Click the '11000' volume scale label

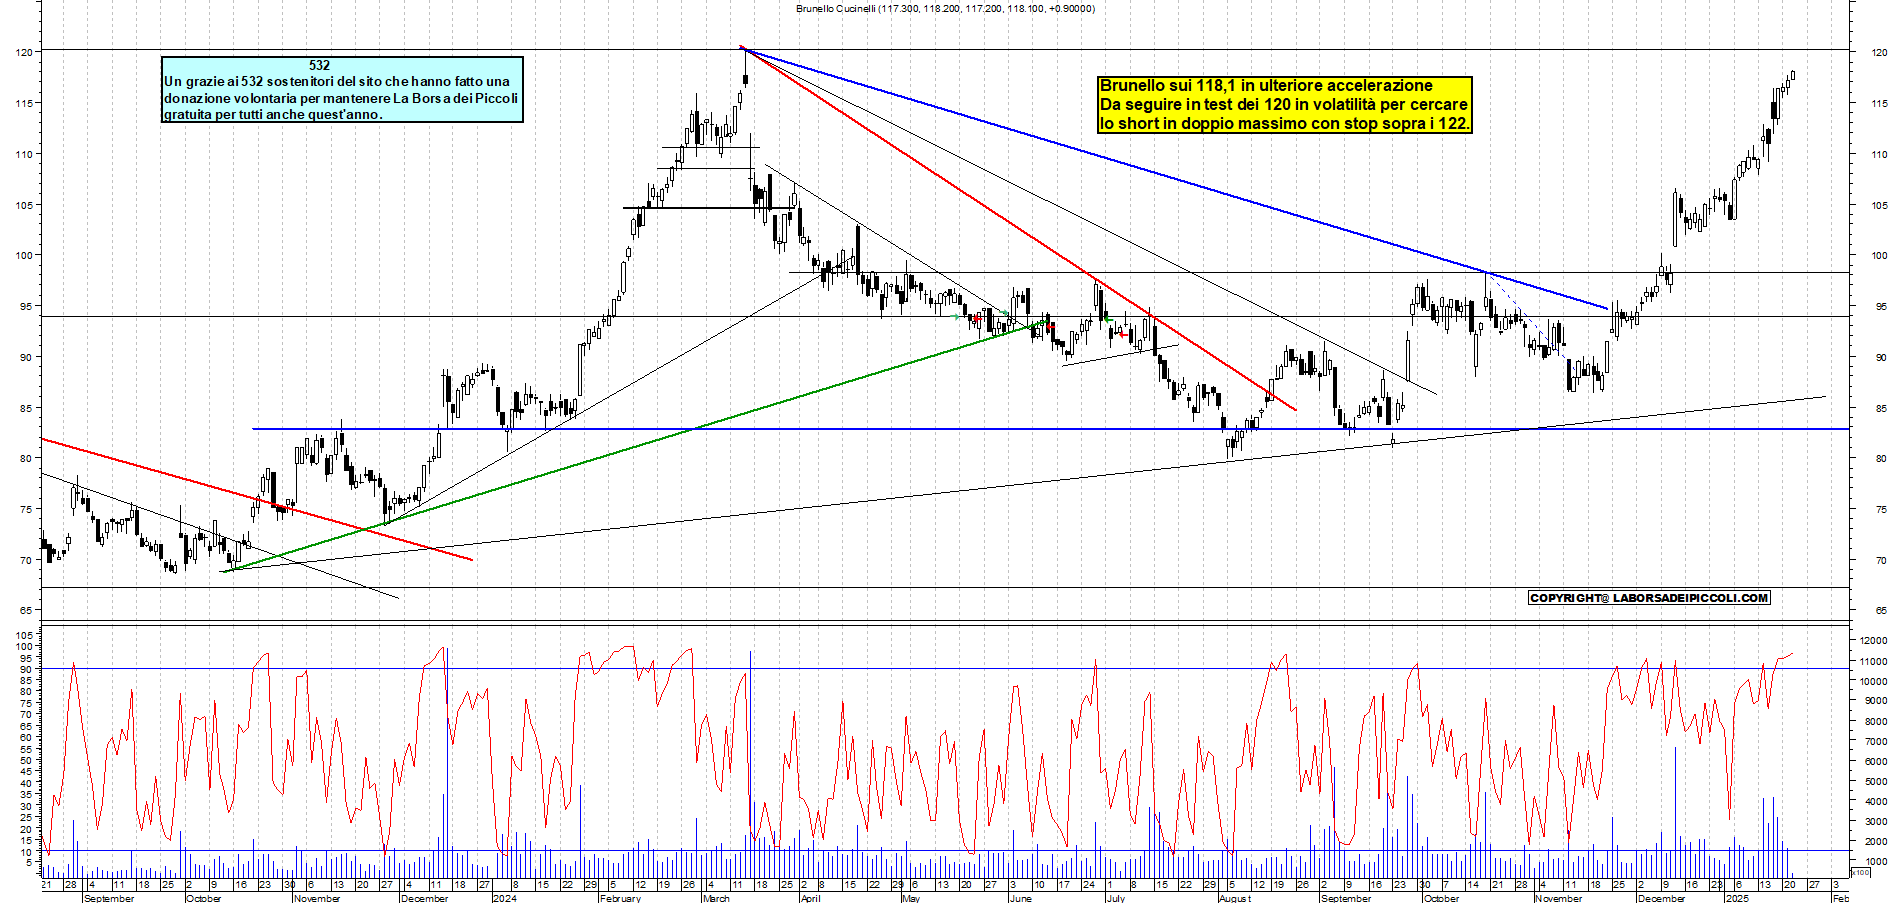pos(1873,661)
